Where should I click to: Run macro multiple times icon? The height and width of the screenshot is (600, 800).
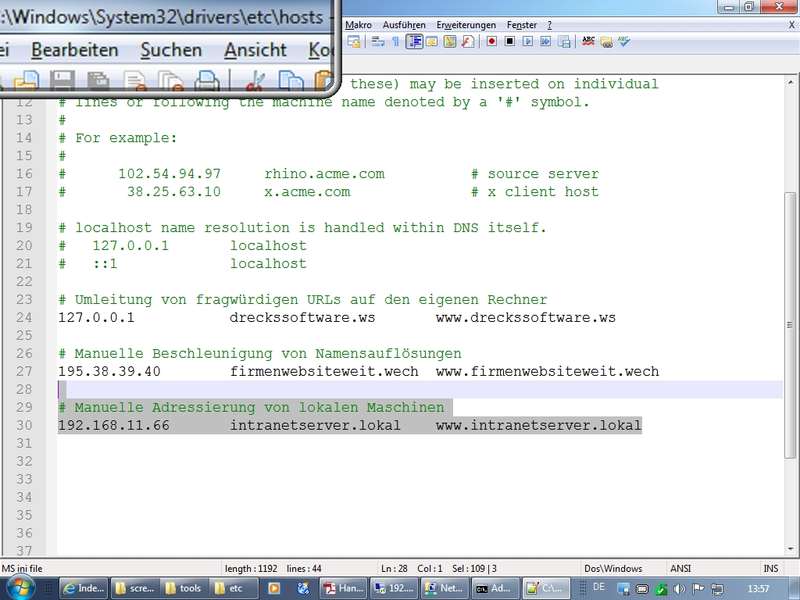pos(545,41)
